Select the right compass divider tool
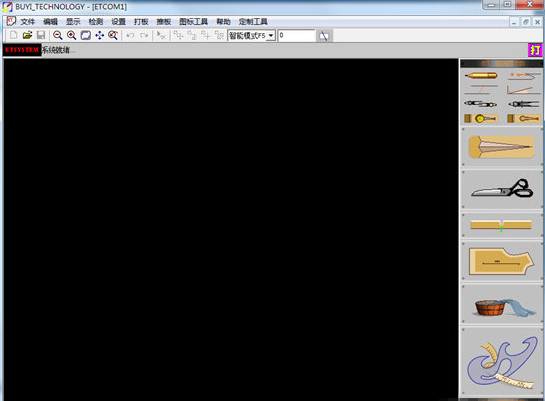Screen dimensions: 545x401 (524, 104)
